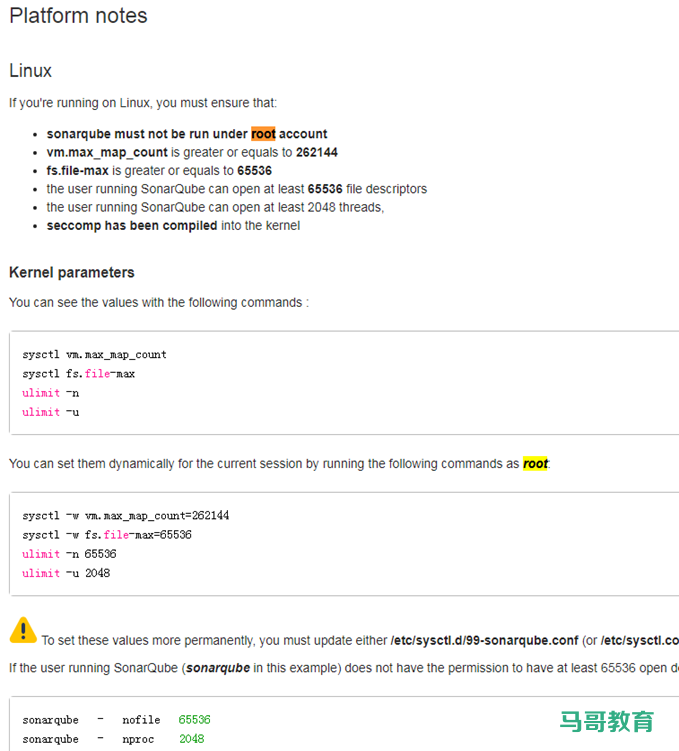Click the bold italic 'sonarqube' word
The width and height of the screenshot is (679, 751).
pos(218,668)
